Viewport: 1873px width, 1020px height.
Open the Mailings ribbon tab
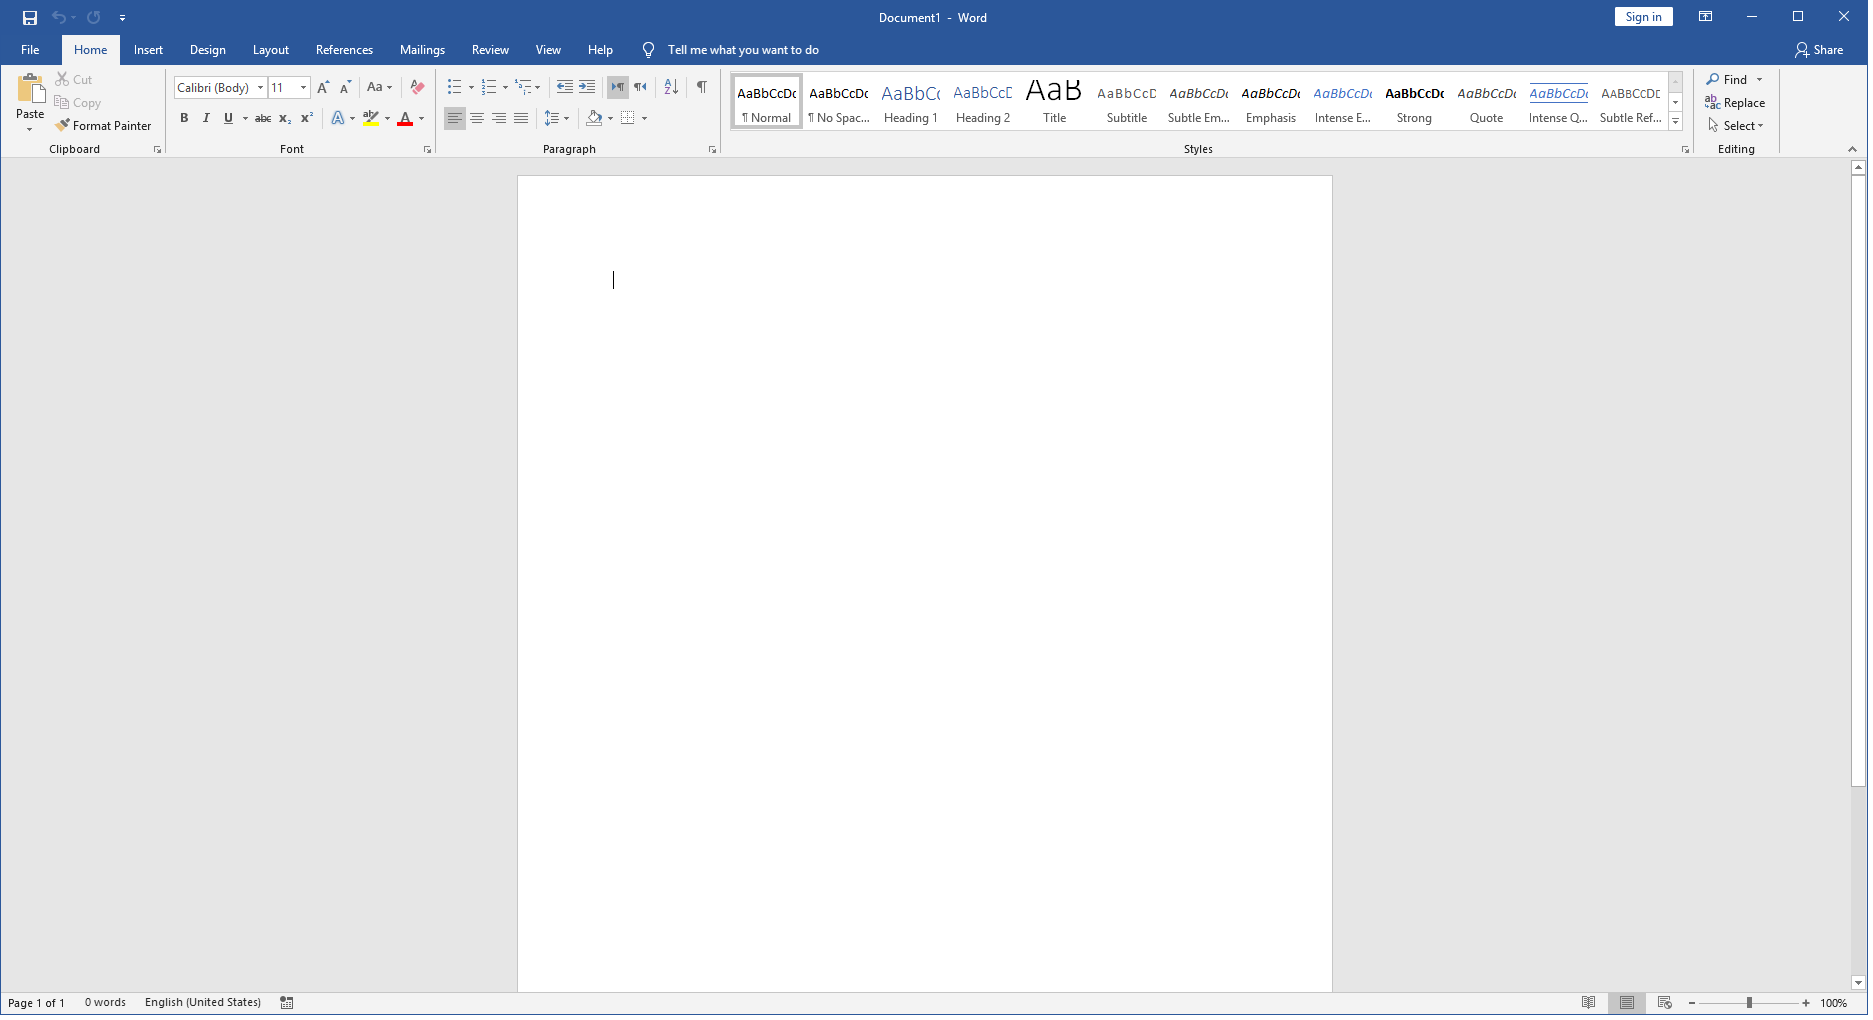point(422,49)
